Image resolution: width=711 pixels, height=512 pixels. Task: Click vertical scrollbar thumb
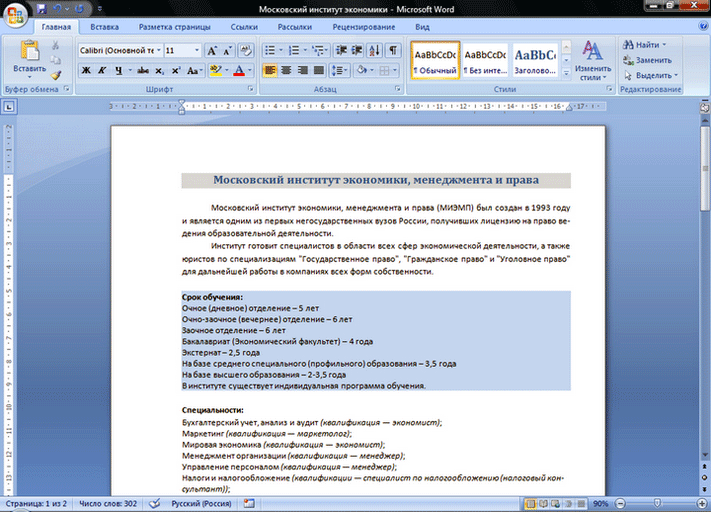click(705, 169)
